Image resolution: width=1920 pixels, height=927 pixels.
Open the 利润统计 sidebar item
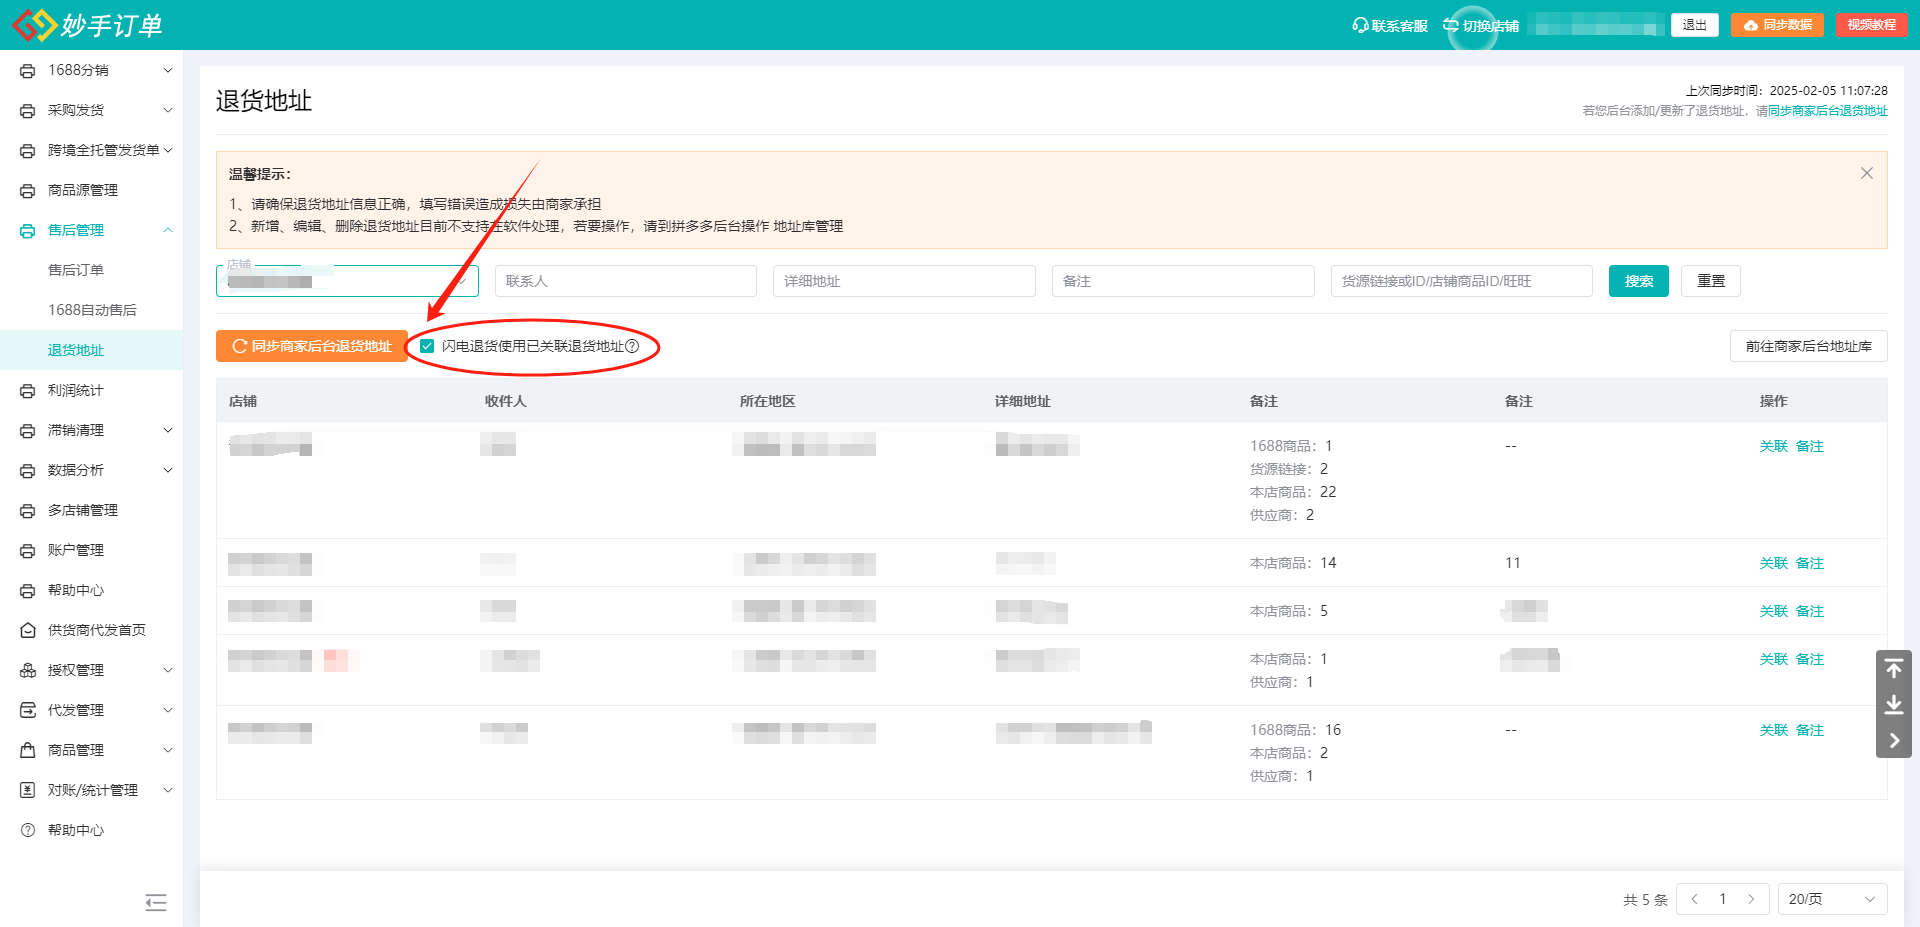76,390
